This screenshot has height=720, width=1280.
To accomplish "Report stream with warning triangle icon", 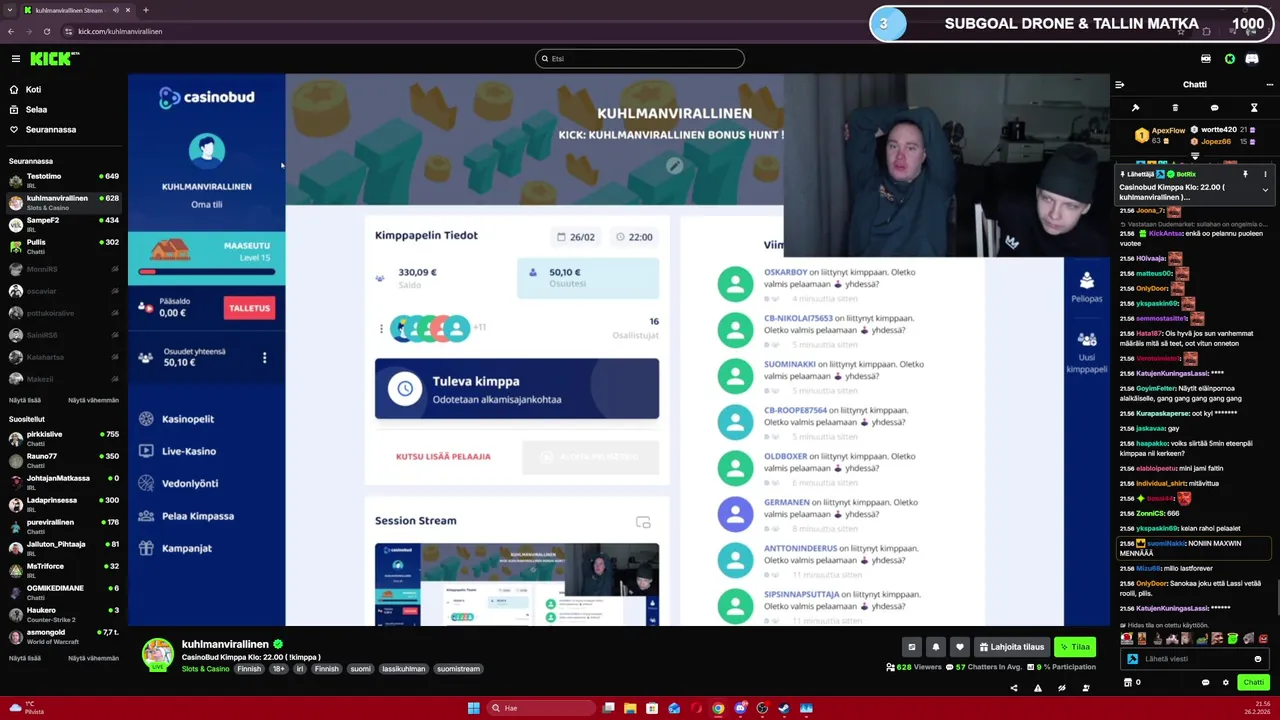I will (1038, 688).
